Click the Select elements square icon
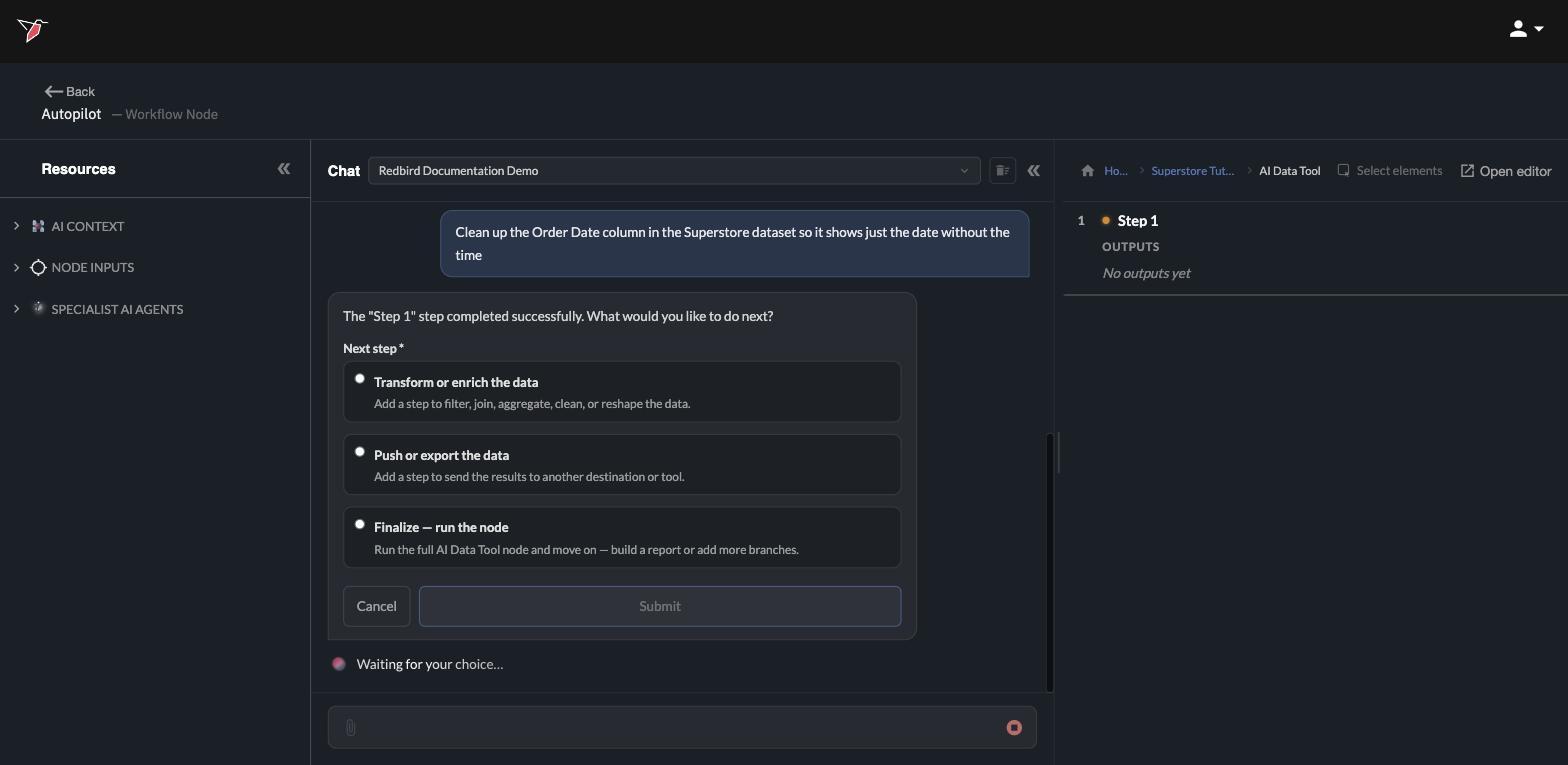The height and width of the screenshot is (765, 1568). (1344, 170)
